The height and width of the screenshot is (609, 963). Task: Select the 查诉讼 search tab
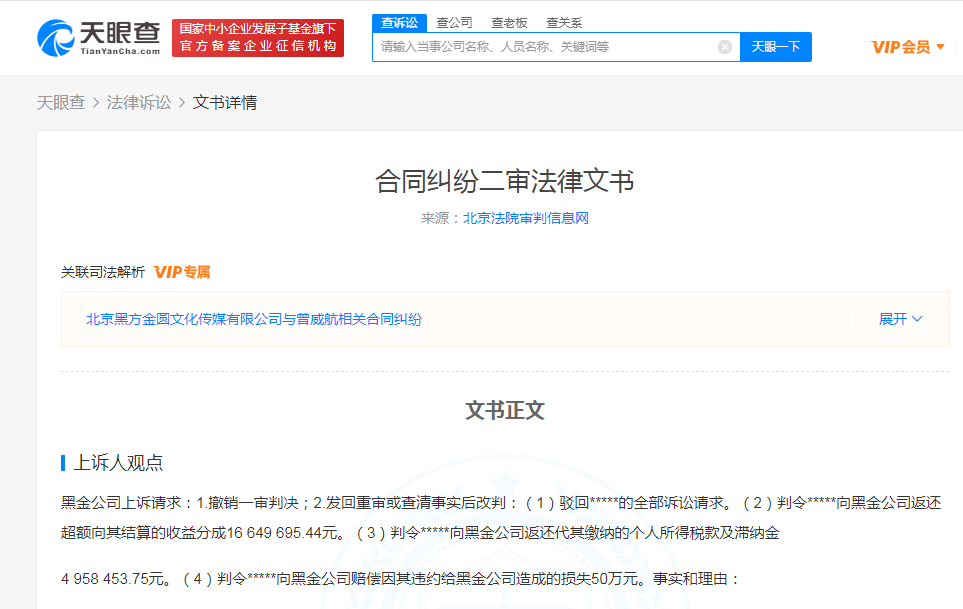[x=399, y=23]
